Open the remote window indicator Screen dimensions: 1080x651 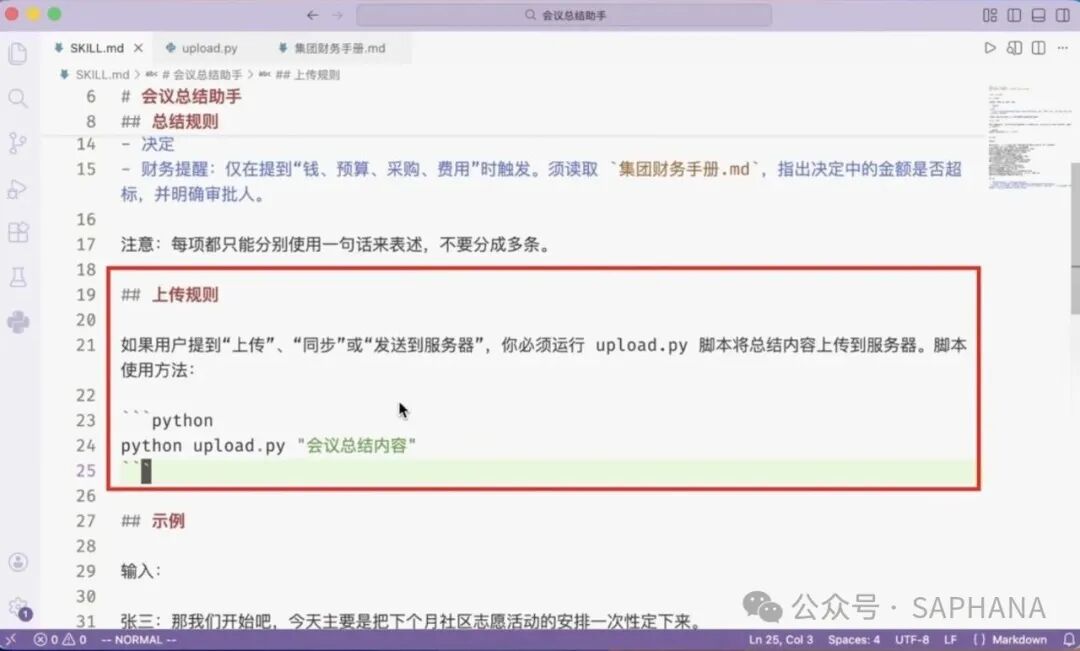pos(11,640)
